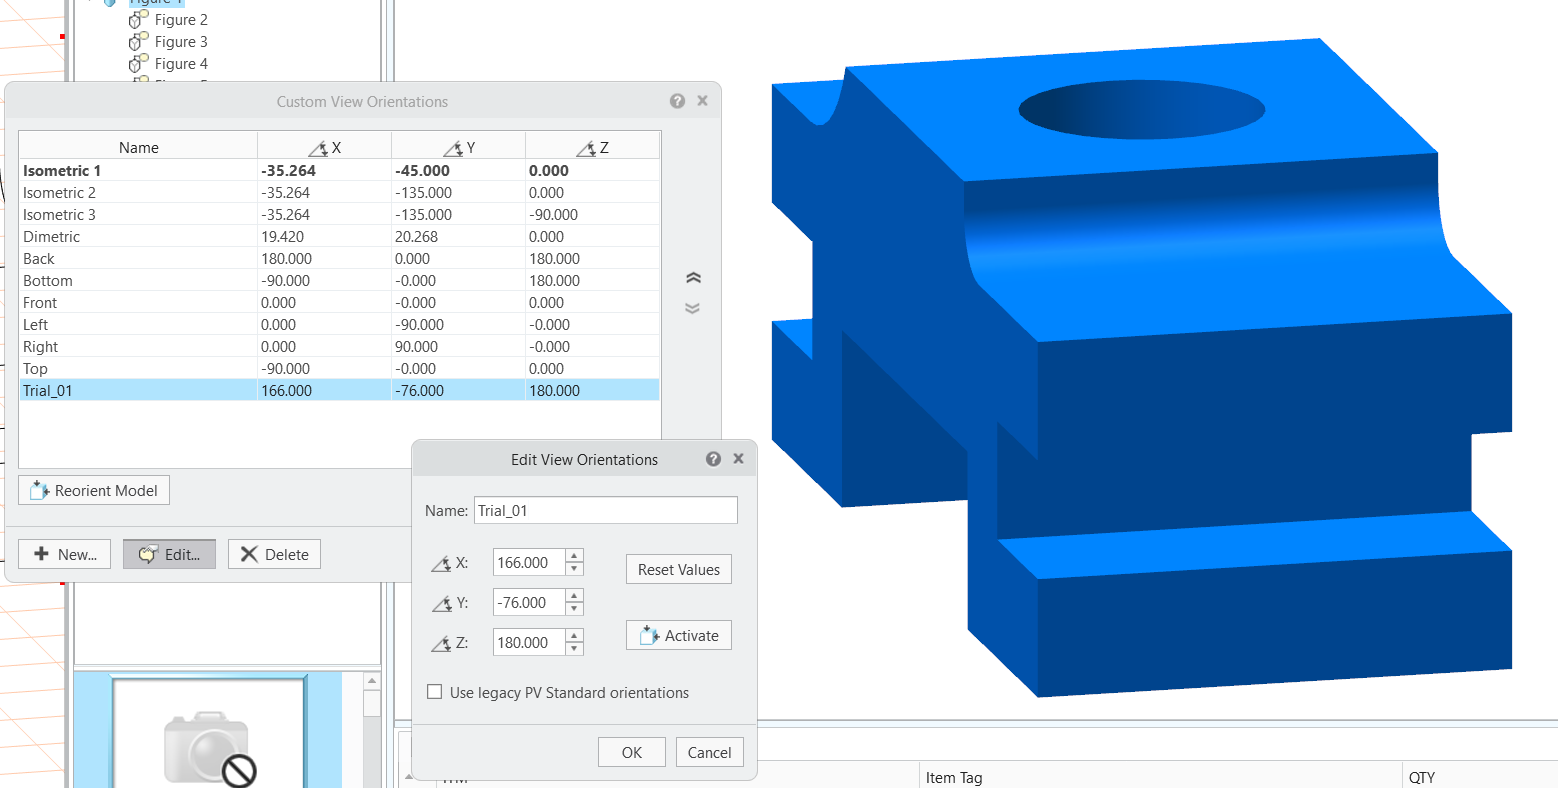Click the Figure 3 figure cube icon
Screen dimensions: 1558x788
(x=137, y=41)
